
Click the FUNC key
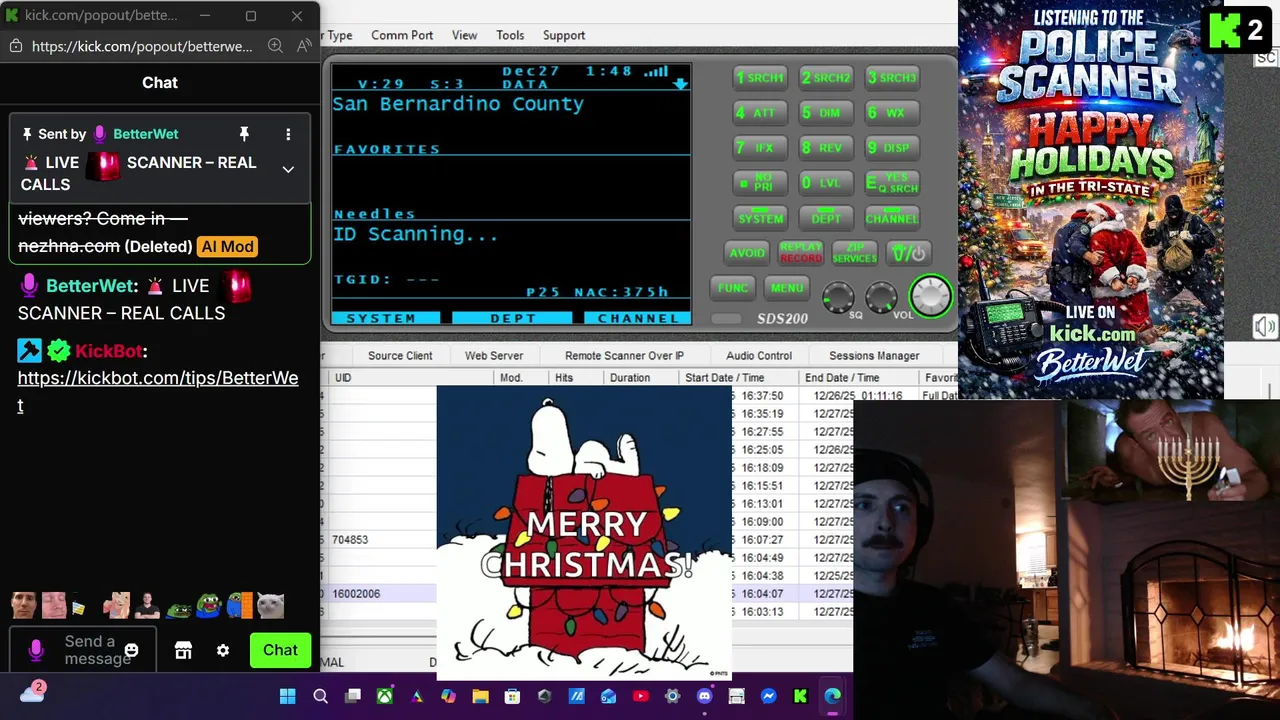point(732,288)
